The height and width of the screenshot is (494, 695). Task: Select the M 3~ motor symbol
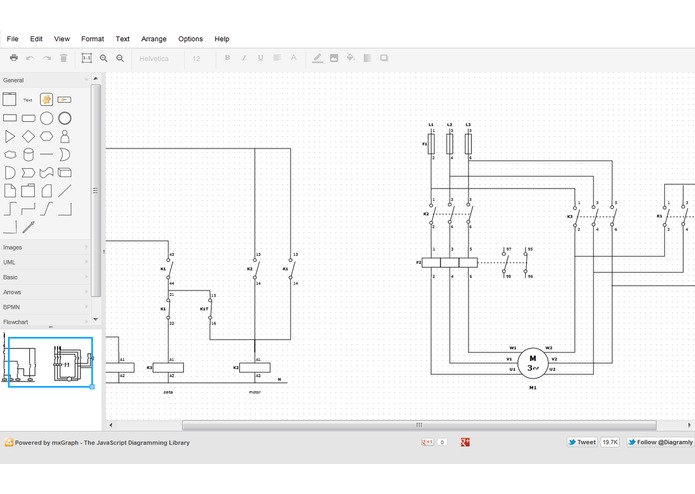click(533, 363)
